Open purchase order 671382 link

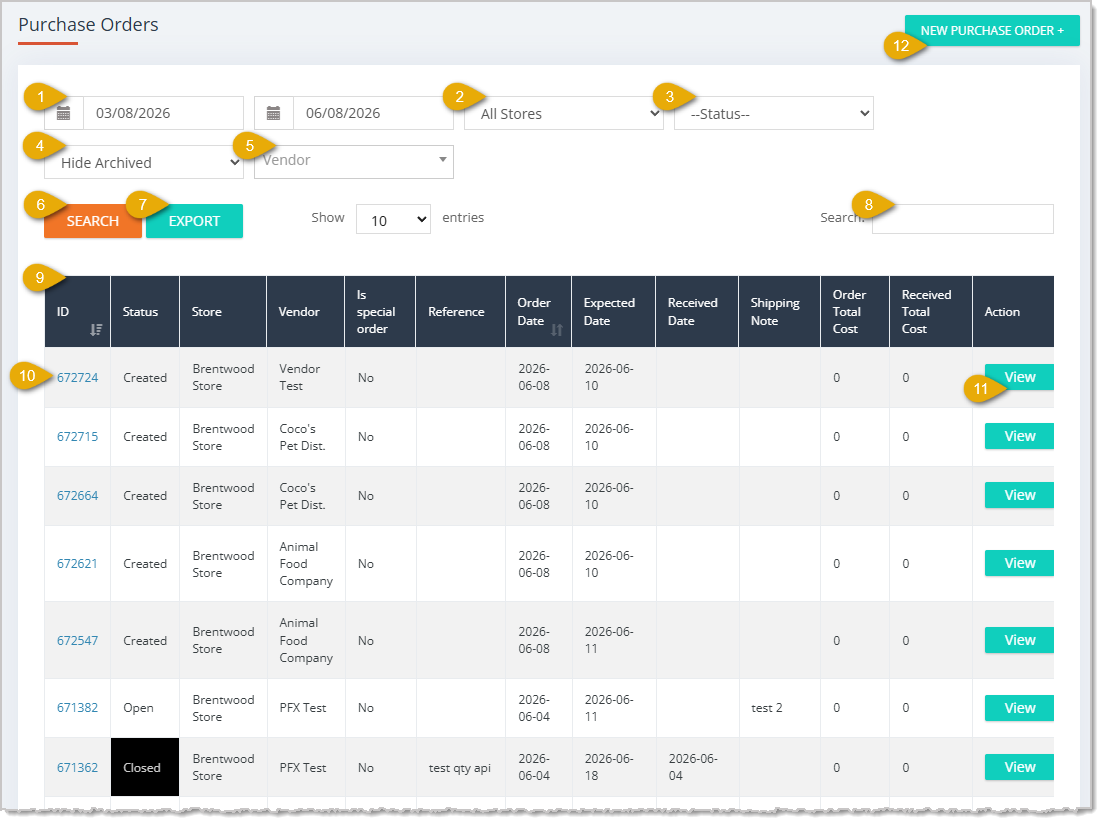coord(77,708)
